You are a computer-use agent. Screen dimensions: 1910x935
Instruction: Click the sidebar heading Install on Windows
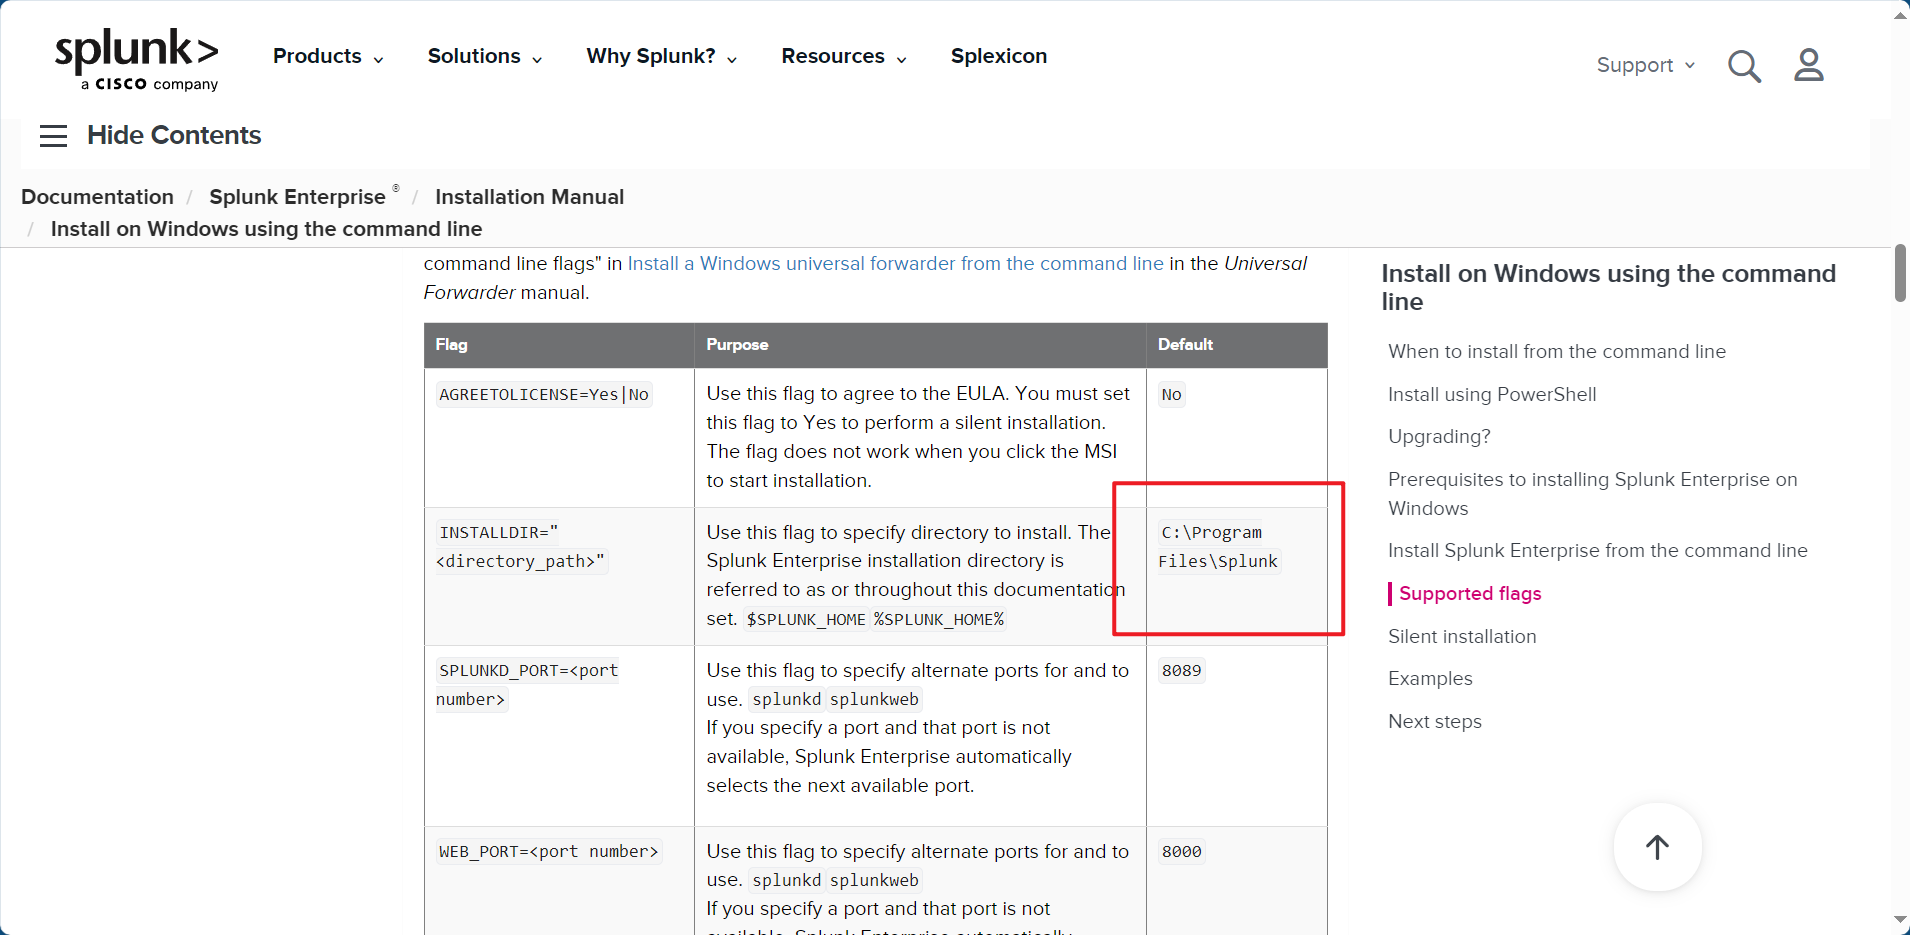(1608, 287)
